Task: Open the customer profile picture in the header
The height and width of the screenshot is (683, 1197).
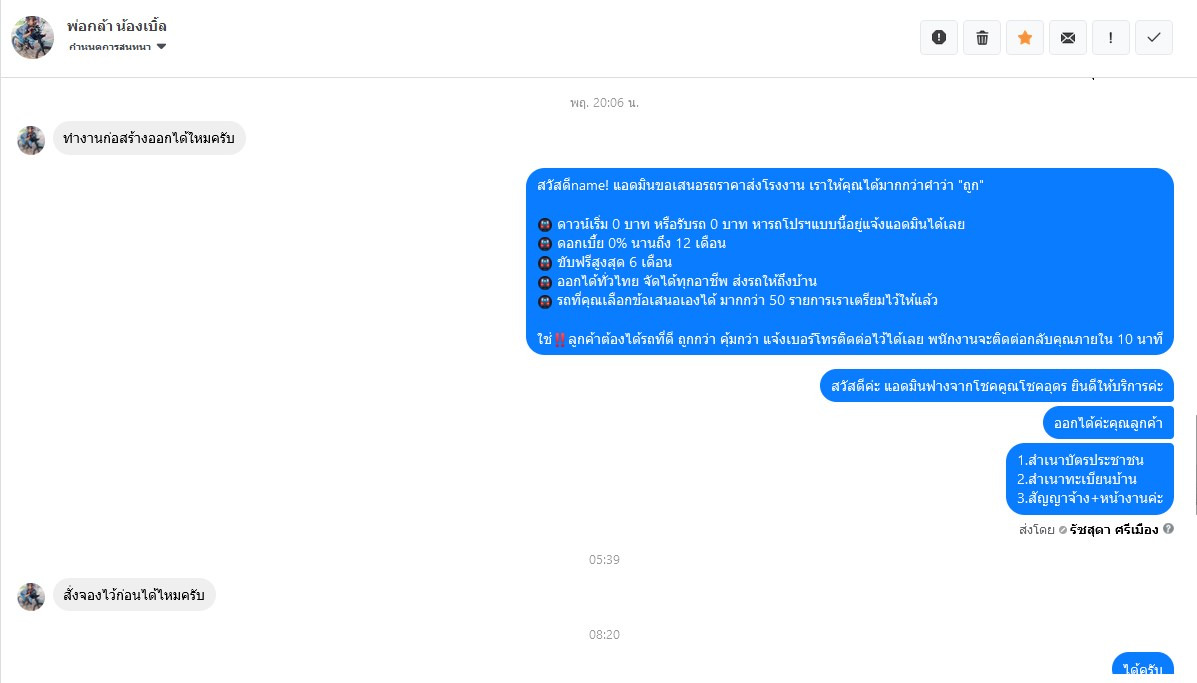Action: tap(33, 37)
